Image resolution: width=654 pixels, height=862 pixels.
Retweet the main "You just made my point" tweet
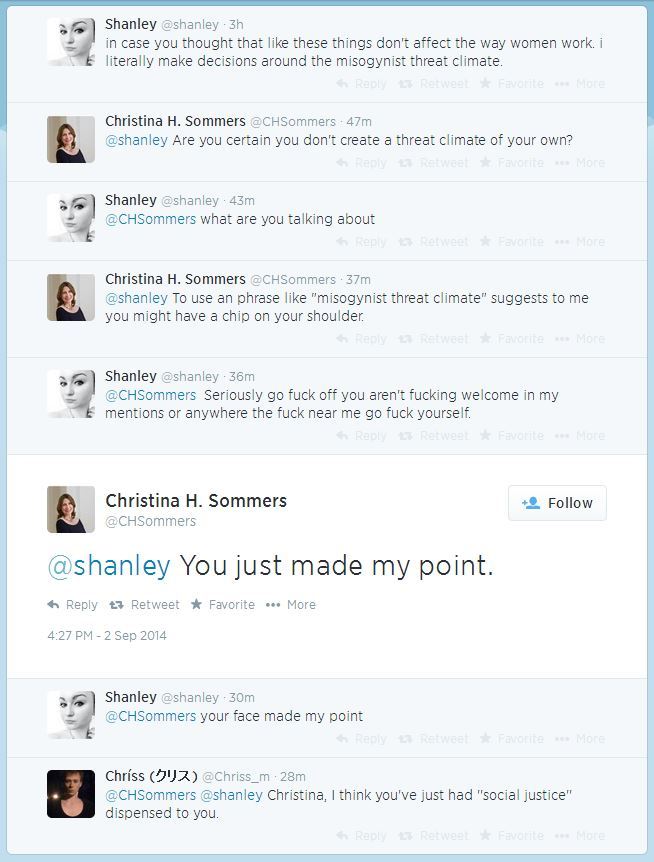pos(144,605)
